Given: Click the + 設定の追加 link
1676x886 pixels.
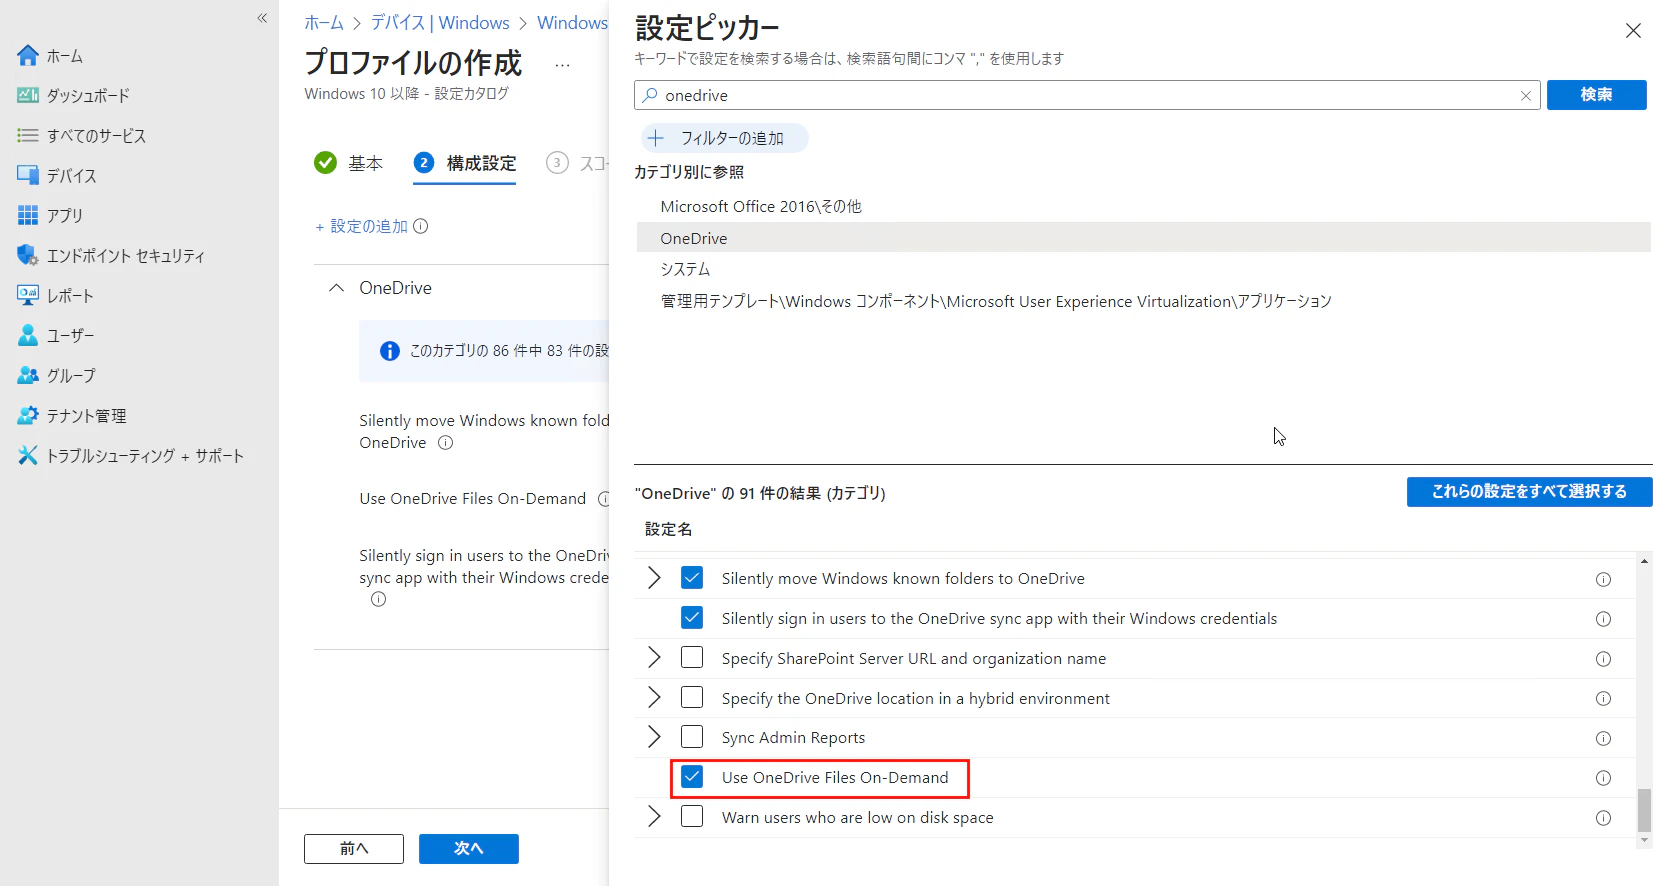Looking at the screenshot, I should coord(362,227).
